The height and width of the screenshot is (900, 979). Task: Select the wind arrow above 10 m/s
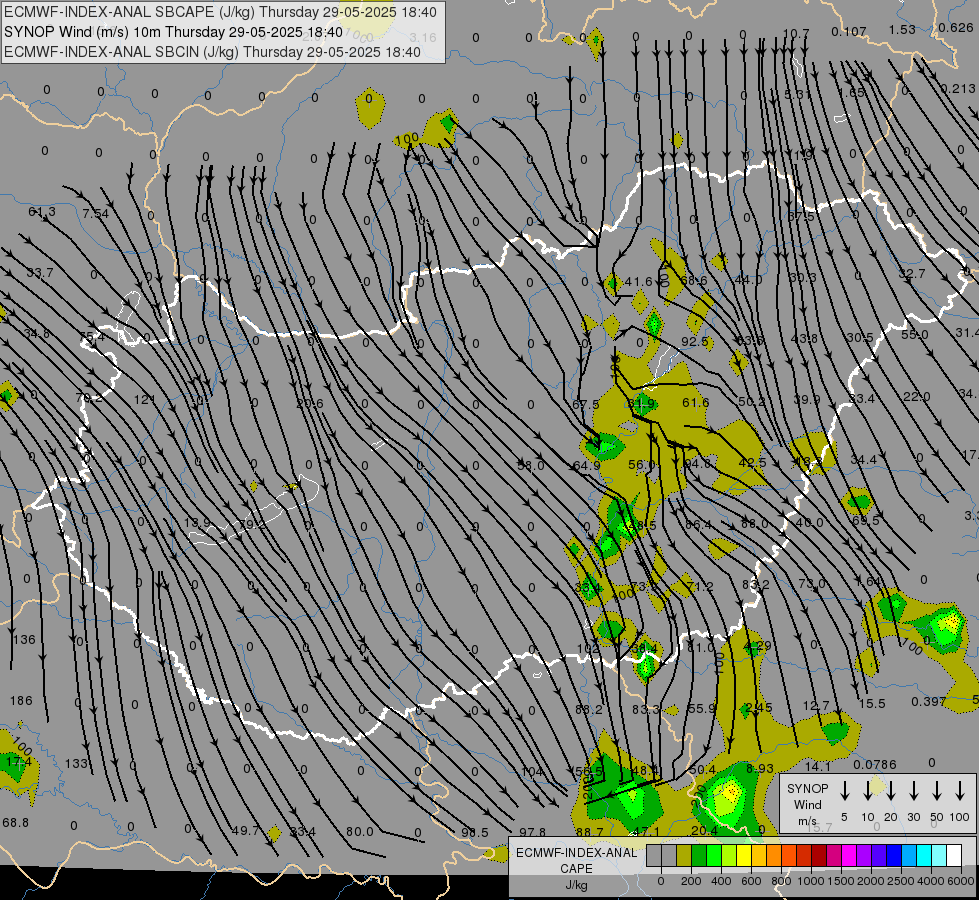click(x=867, y=791)
